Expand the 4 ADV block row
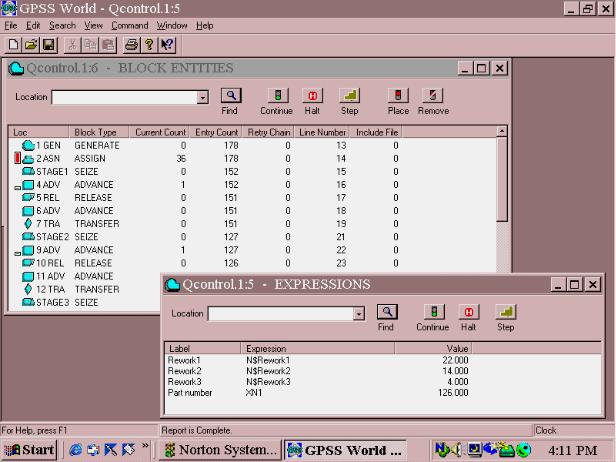This screenshot has height=462, width=616. click(x=17, y=188)
